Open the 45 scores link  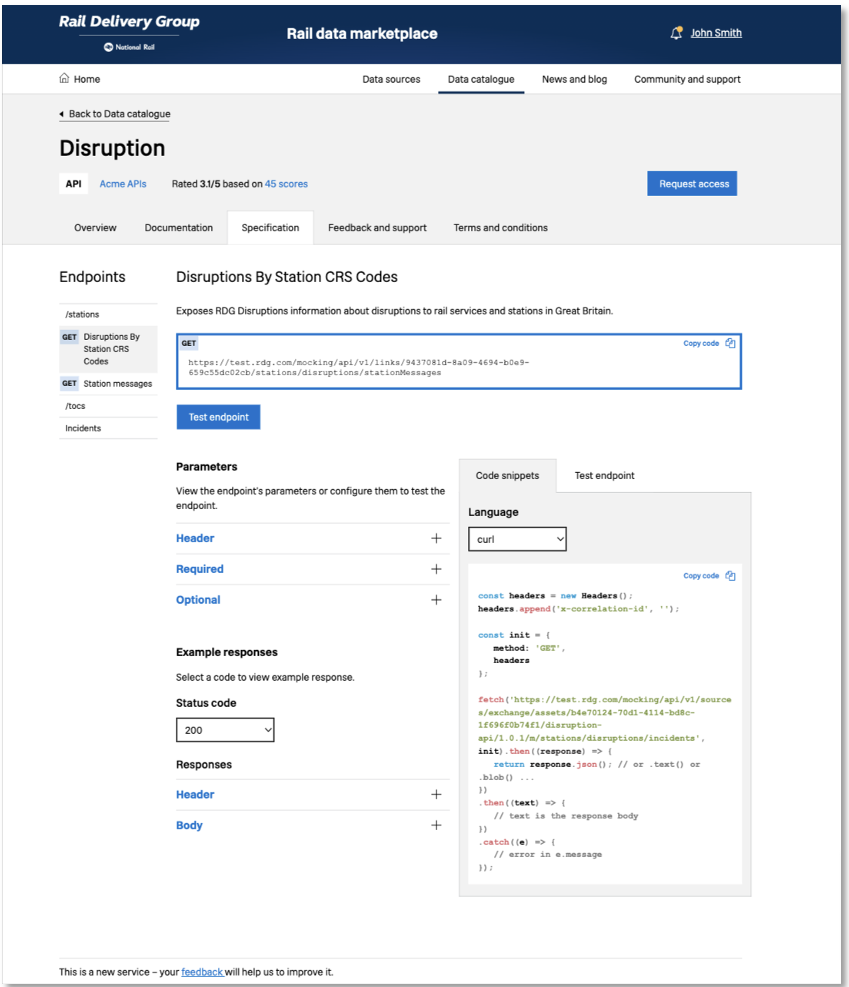click(286, 184)
